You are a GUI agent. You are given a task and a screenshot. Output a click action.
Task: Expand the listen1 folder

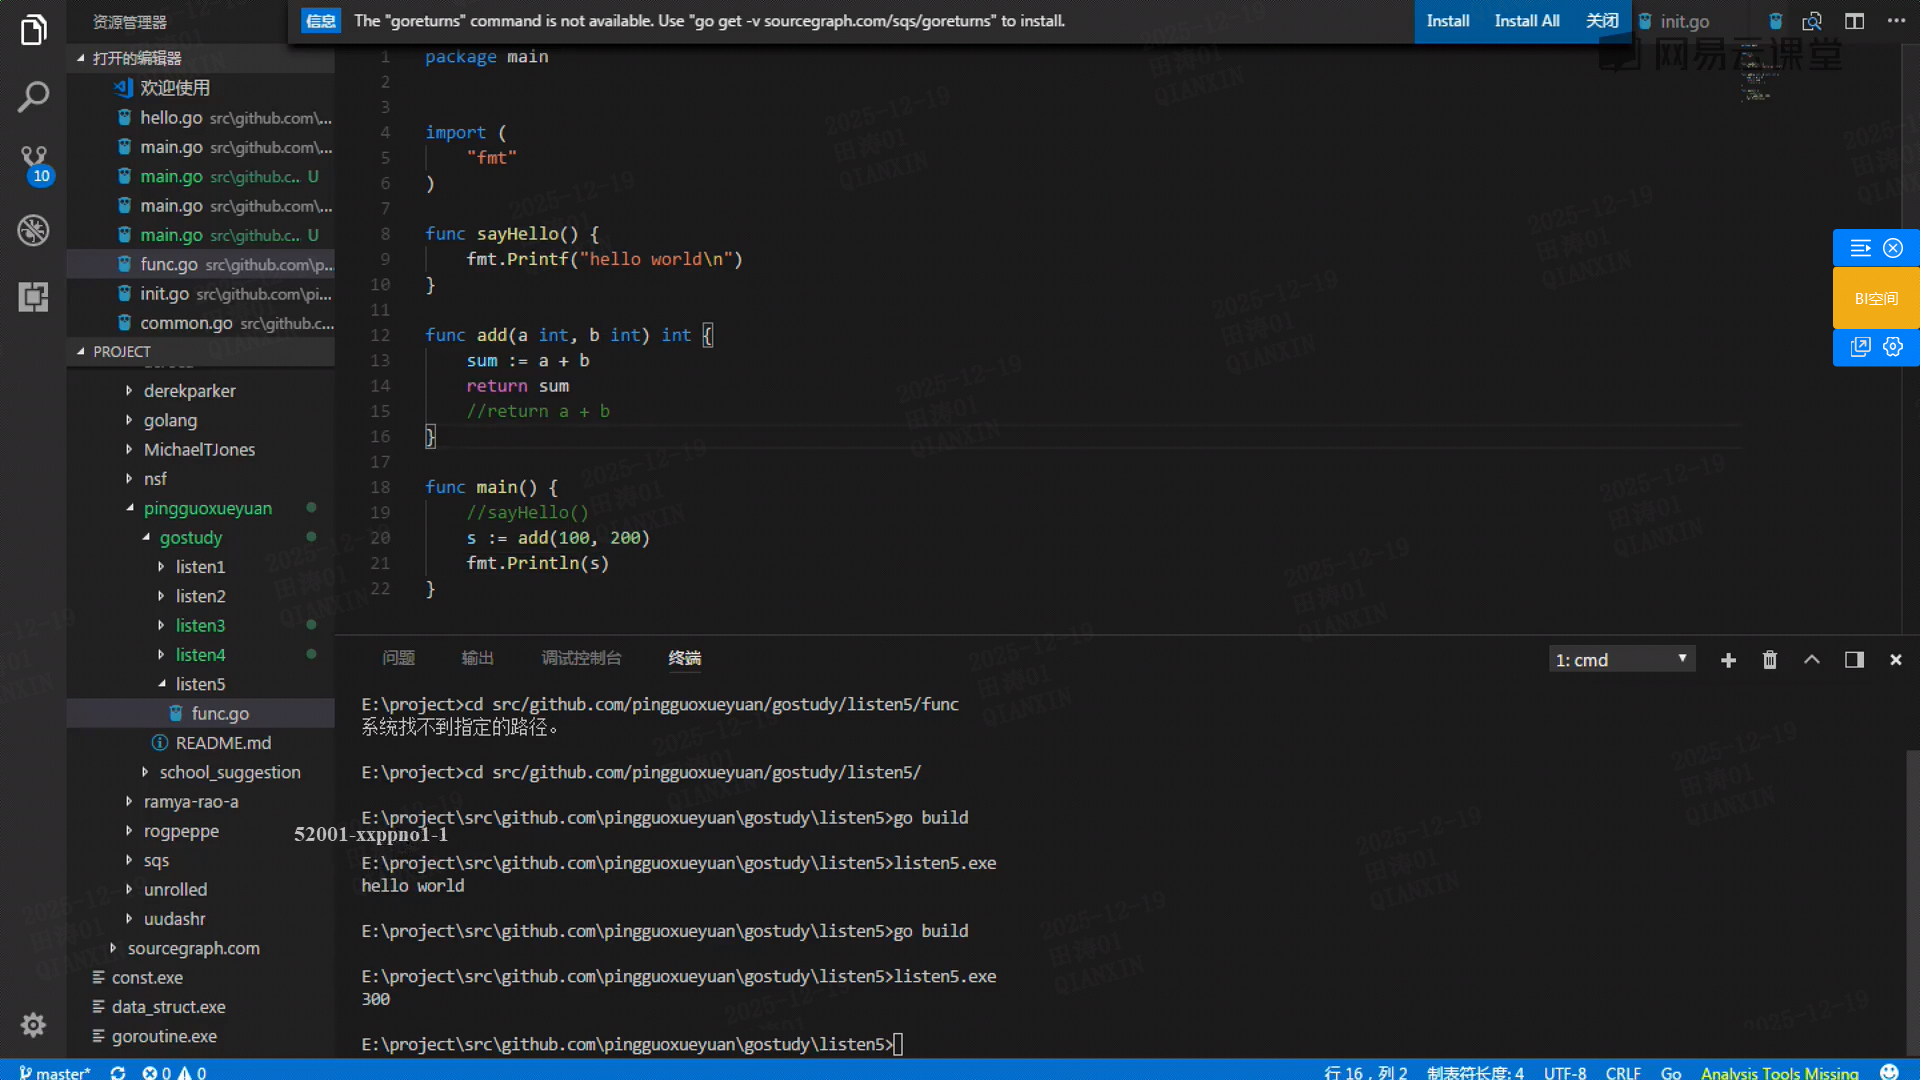[x=200, y=567]
